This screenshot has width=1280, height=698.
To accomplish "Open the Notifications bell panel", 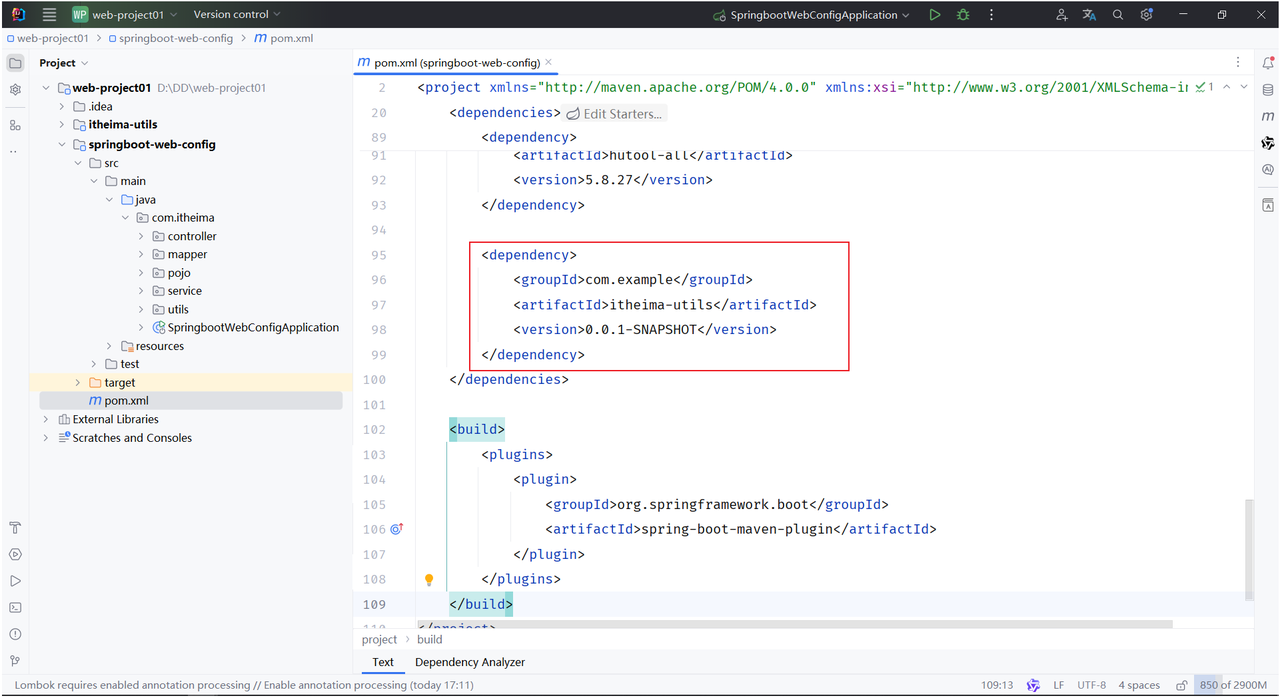I will (x=1267, y=63).
